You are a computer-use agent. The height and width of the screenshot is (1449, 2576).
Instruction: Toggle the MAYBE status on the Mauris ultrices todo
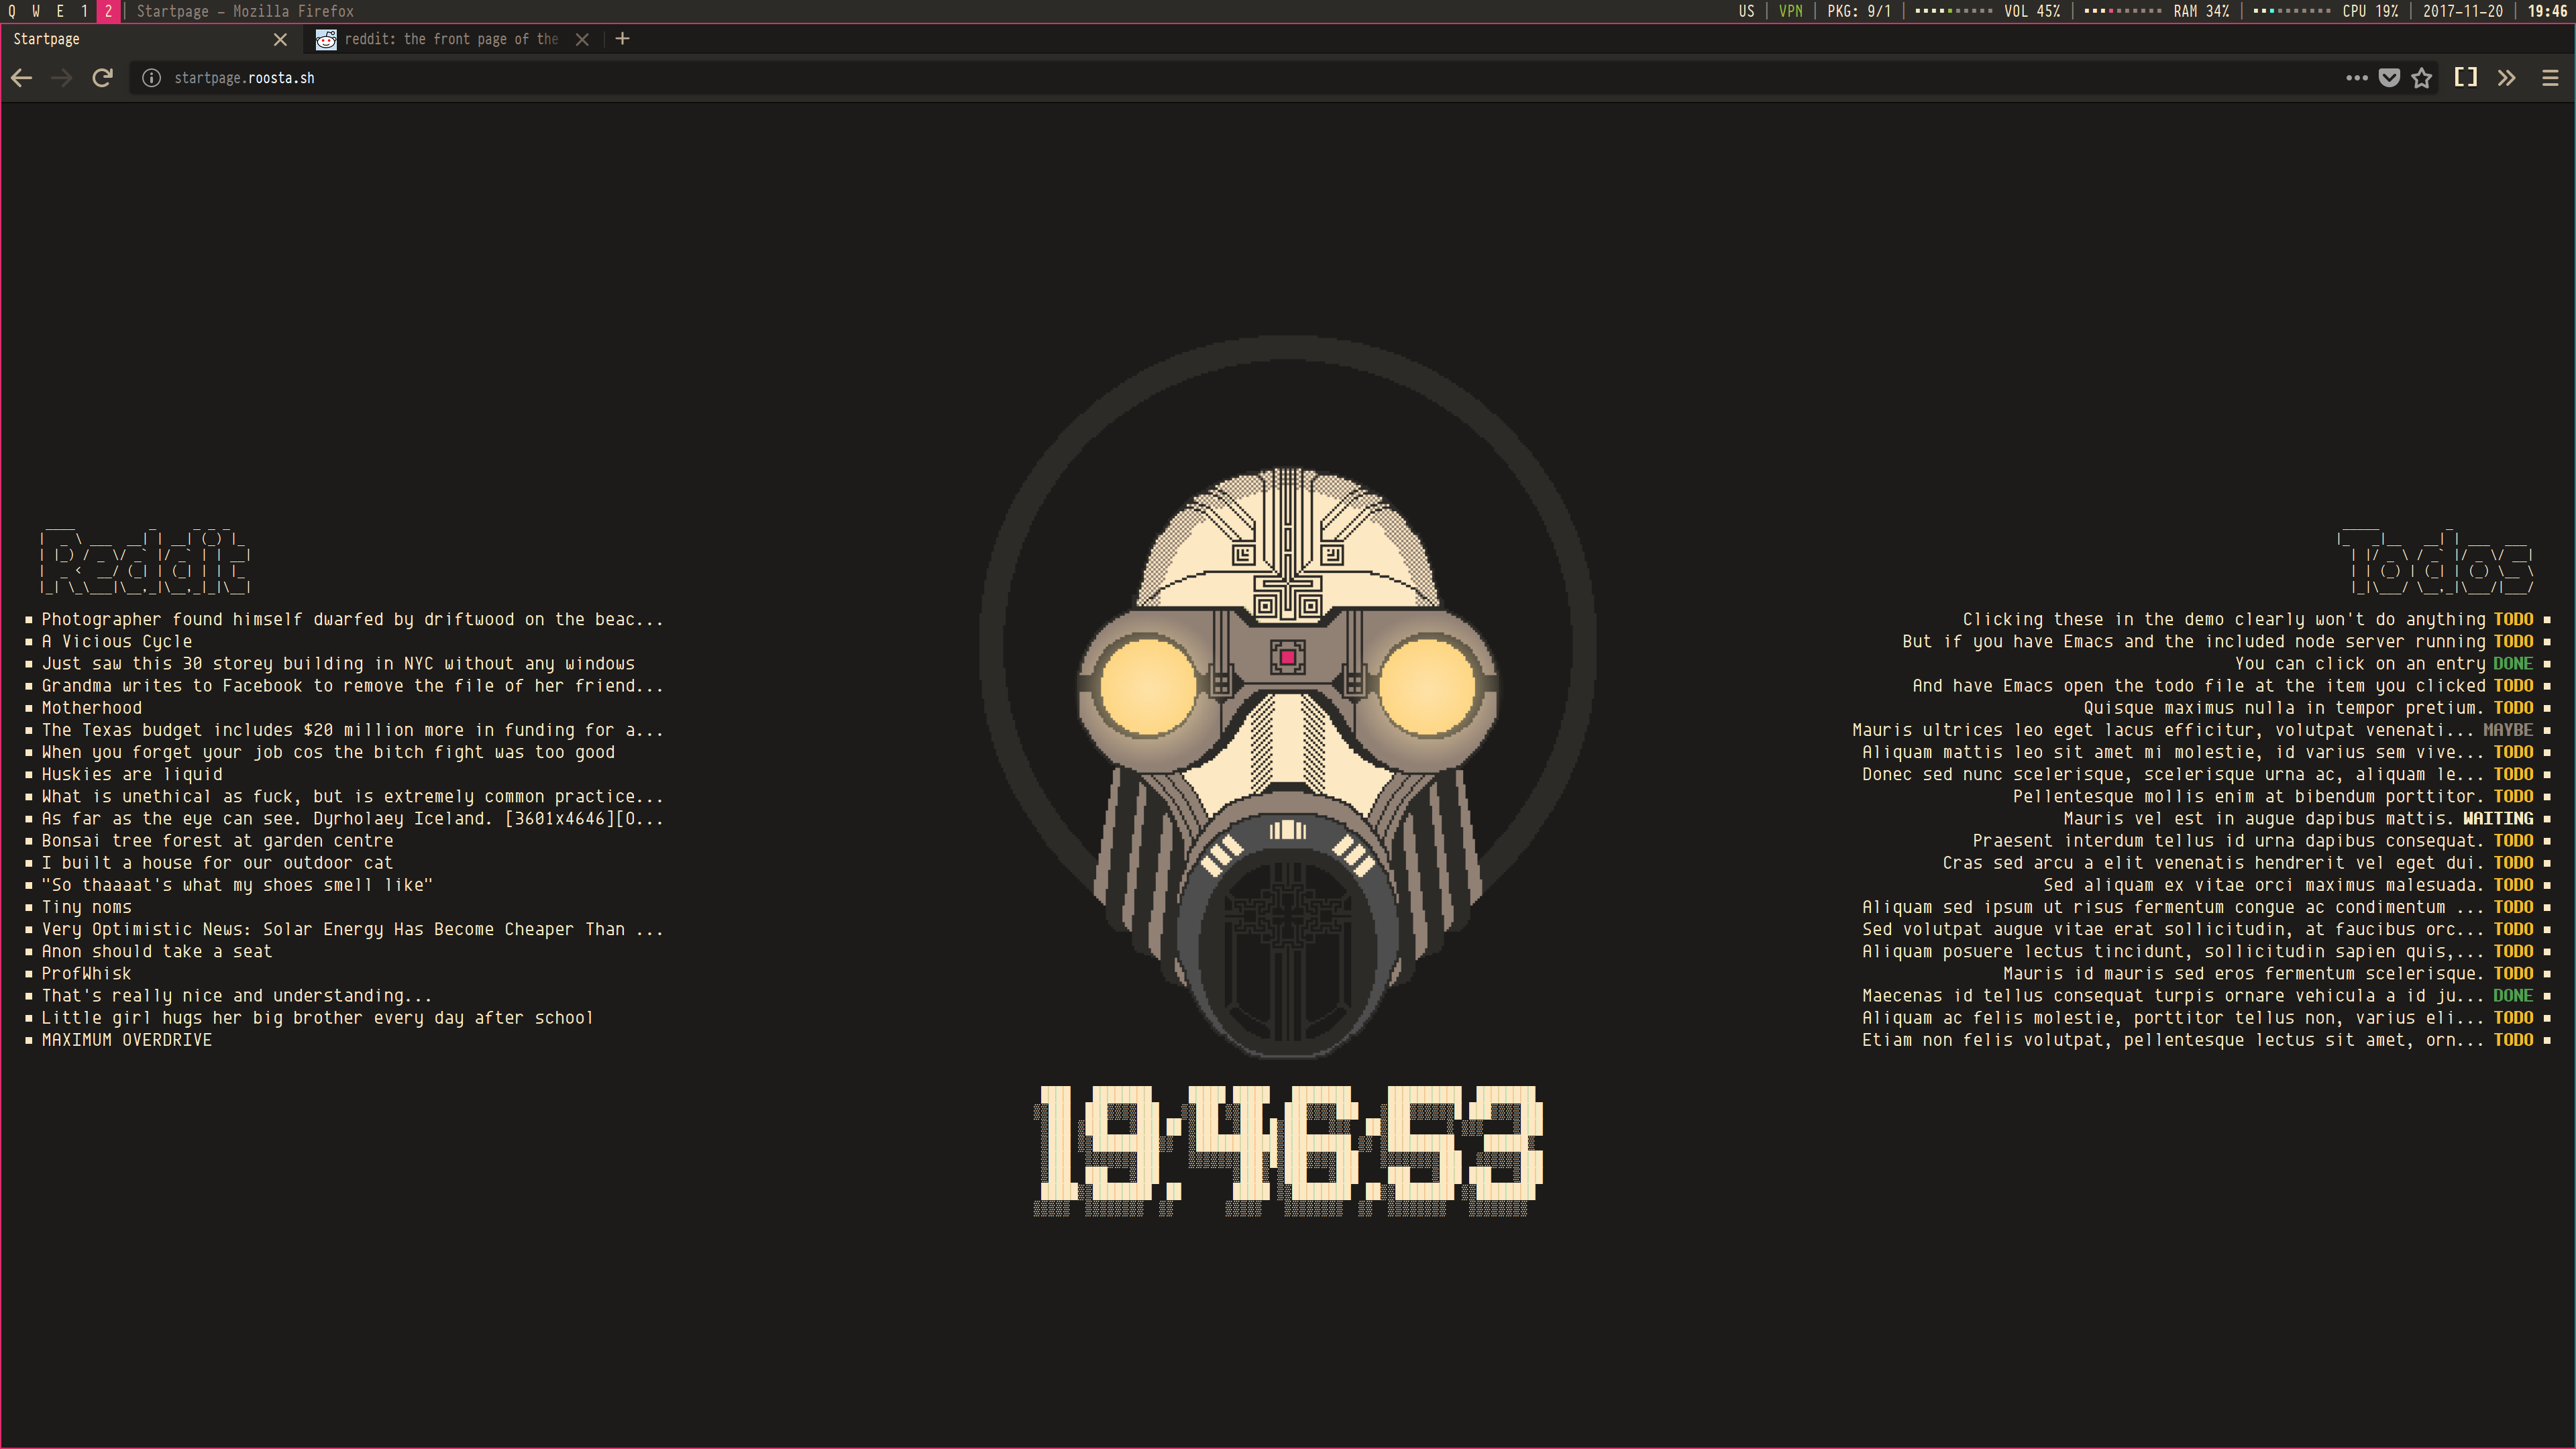coord(2507,730)
